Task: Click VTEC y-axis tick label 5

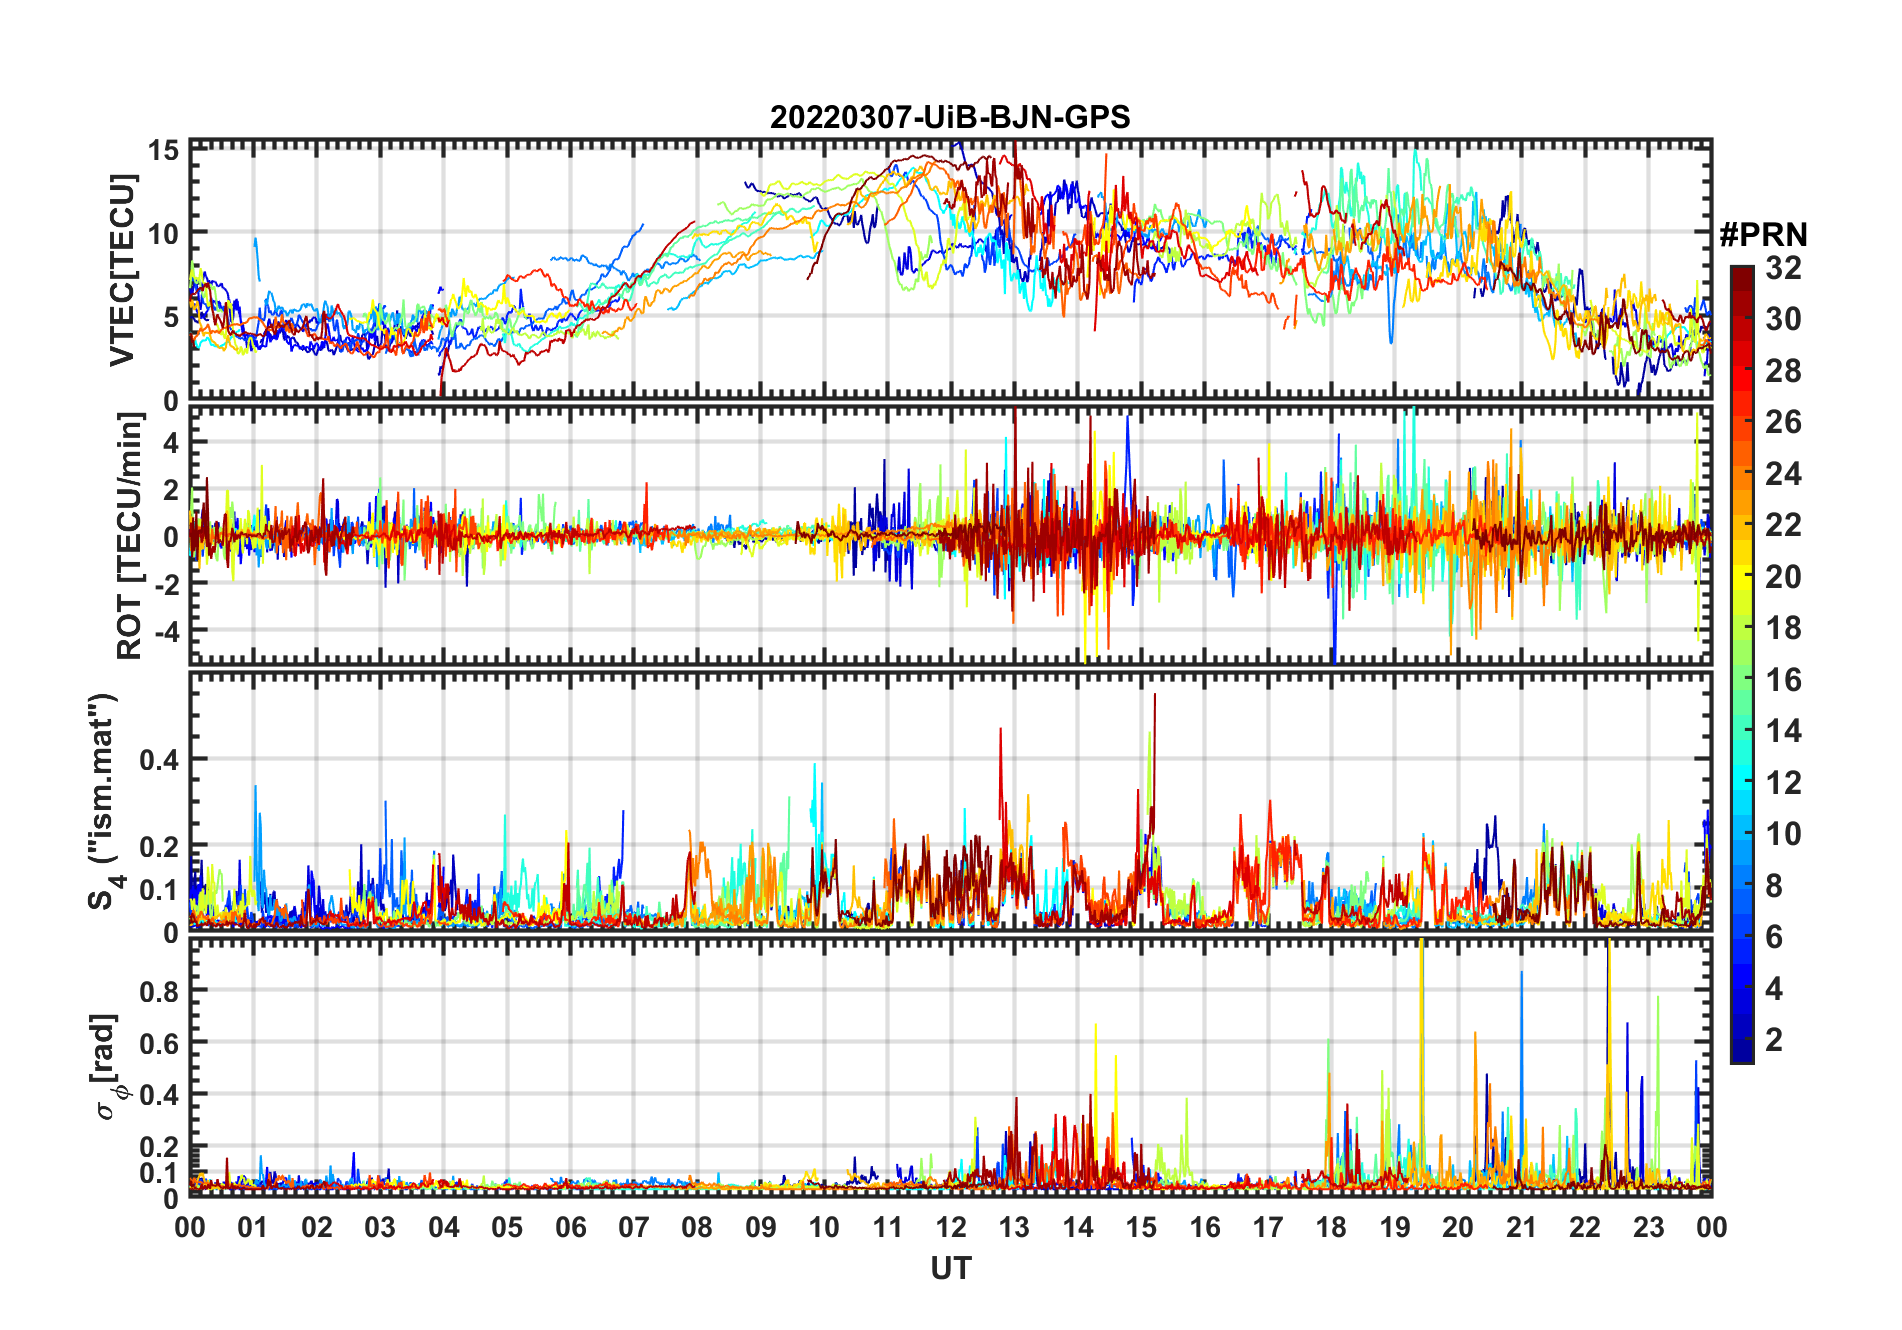Action: tap(172, 318)
